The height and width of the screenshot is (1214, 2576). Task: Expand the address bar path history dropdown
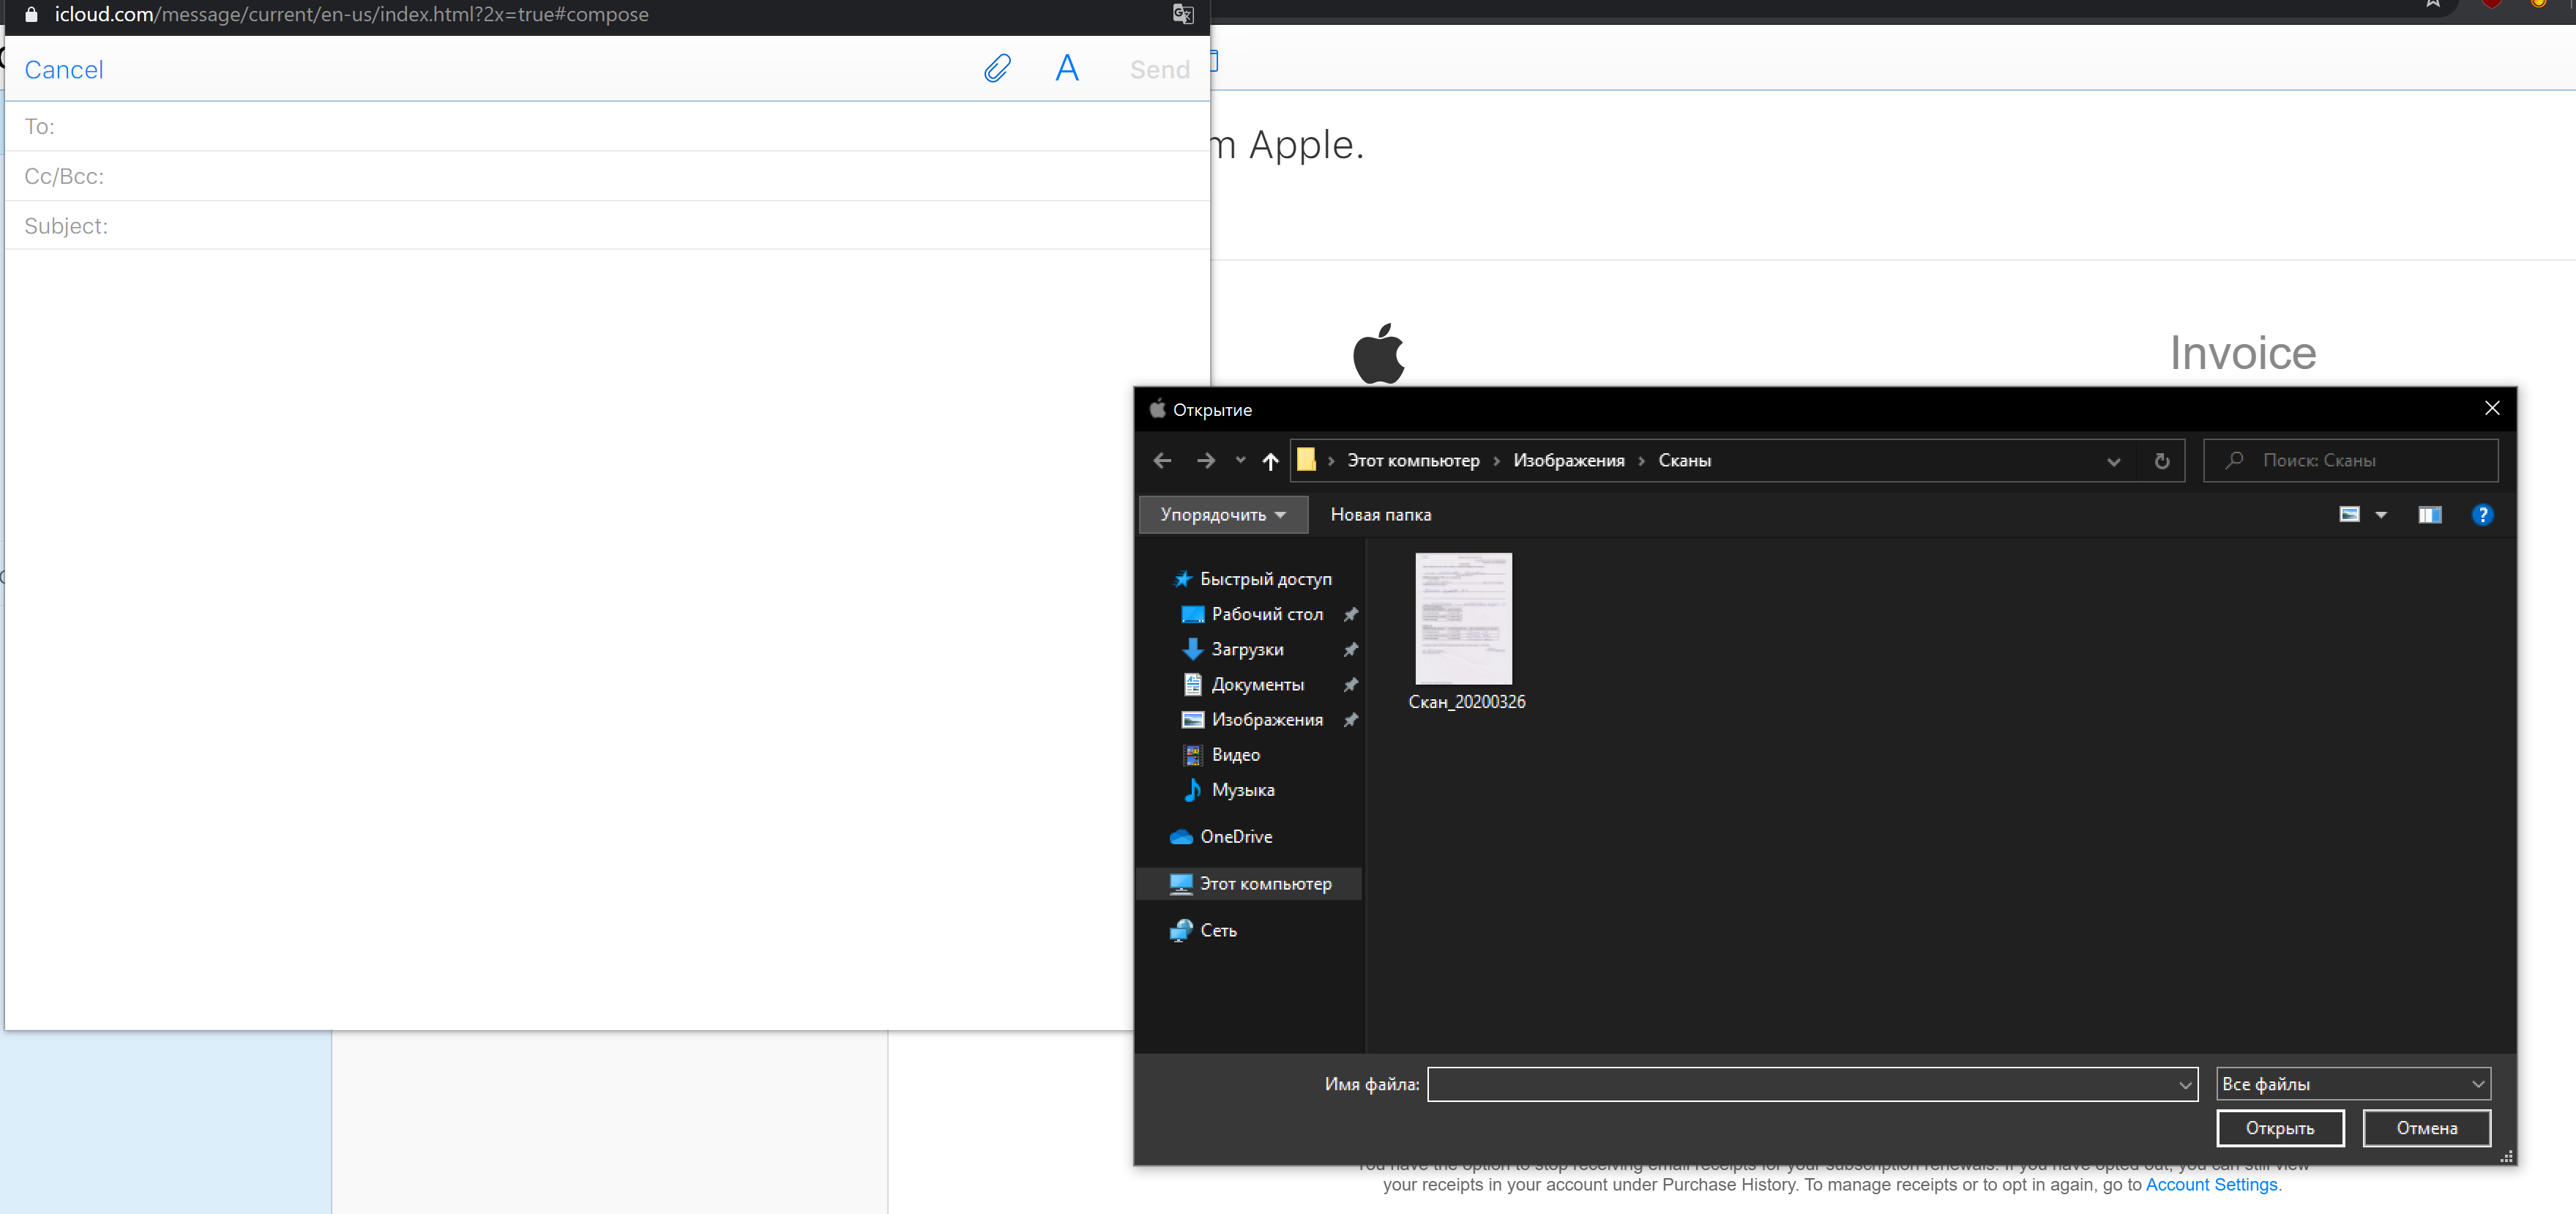pos(2113,461)
